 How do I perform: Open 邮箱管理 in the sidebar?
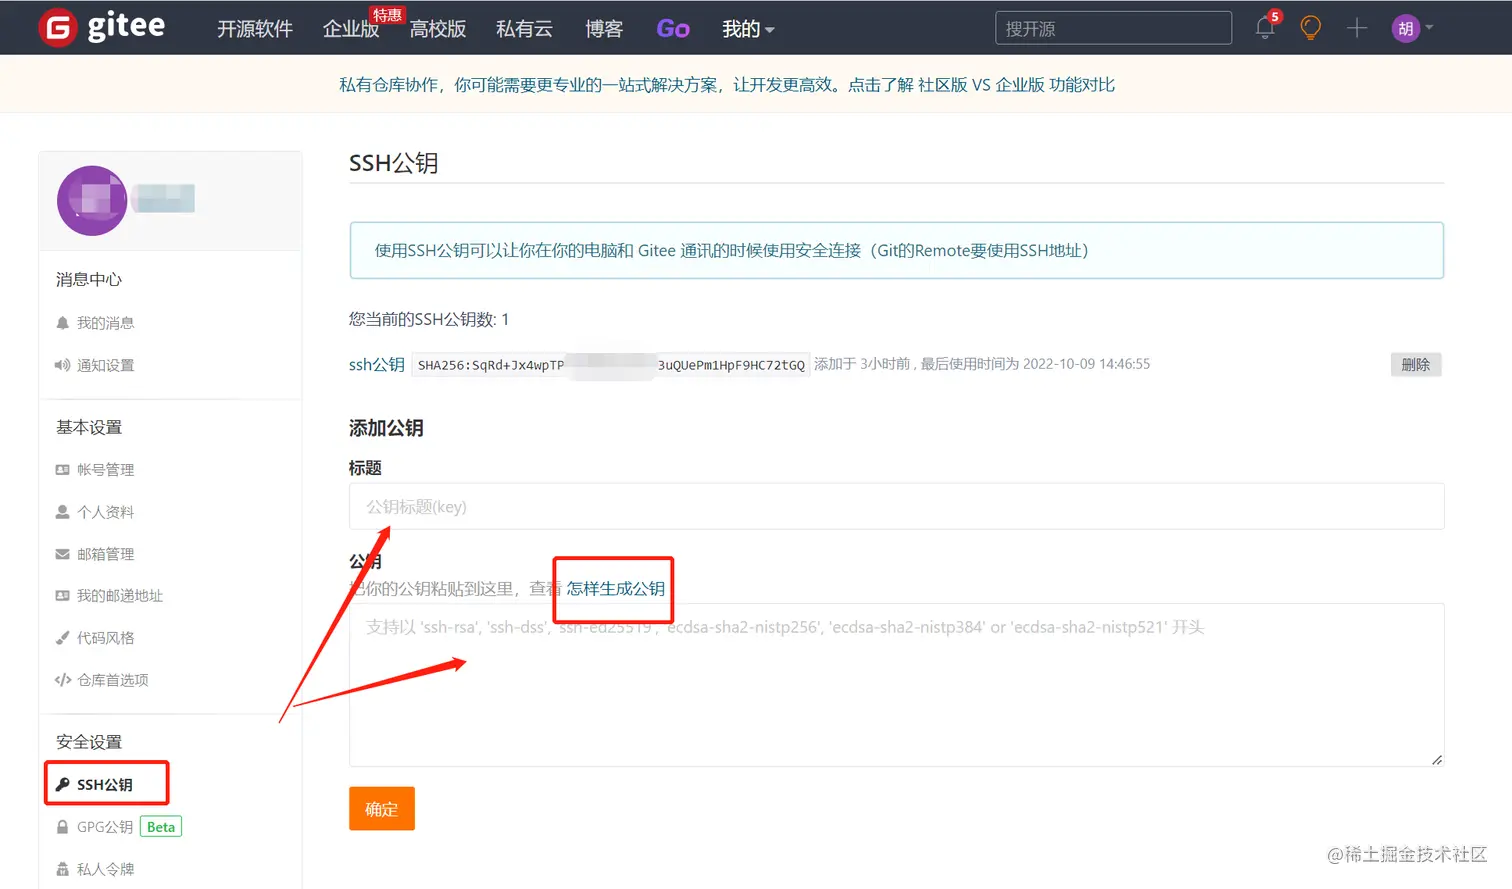[105, 554]
